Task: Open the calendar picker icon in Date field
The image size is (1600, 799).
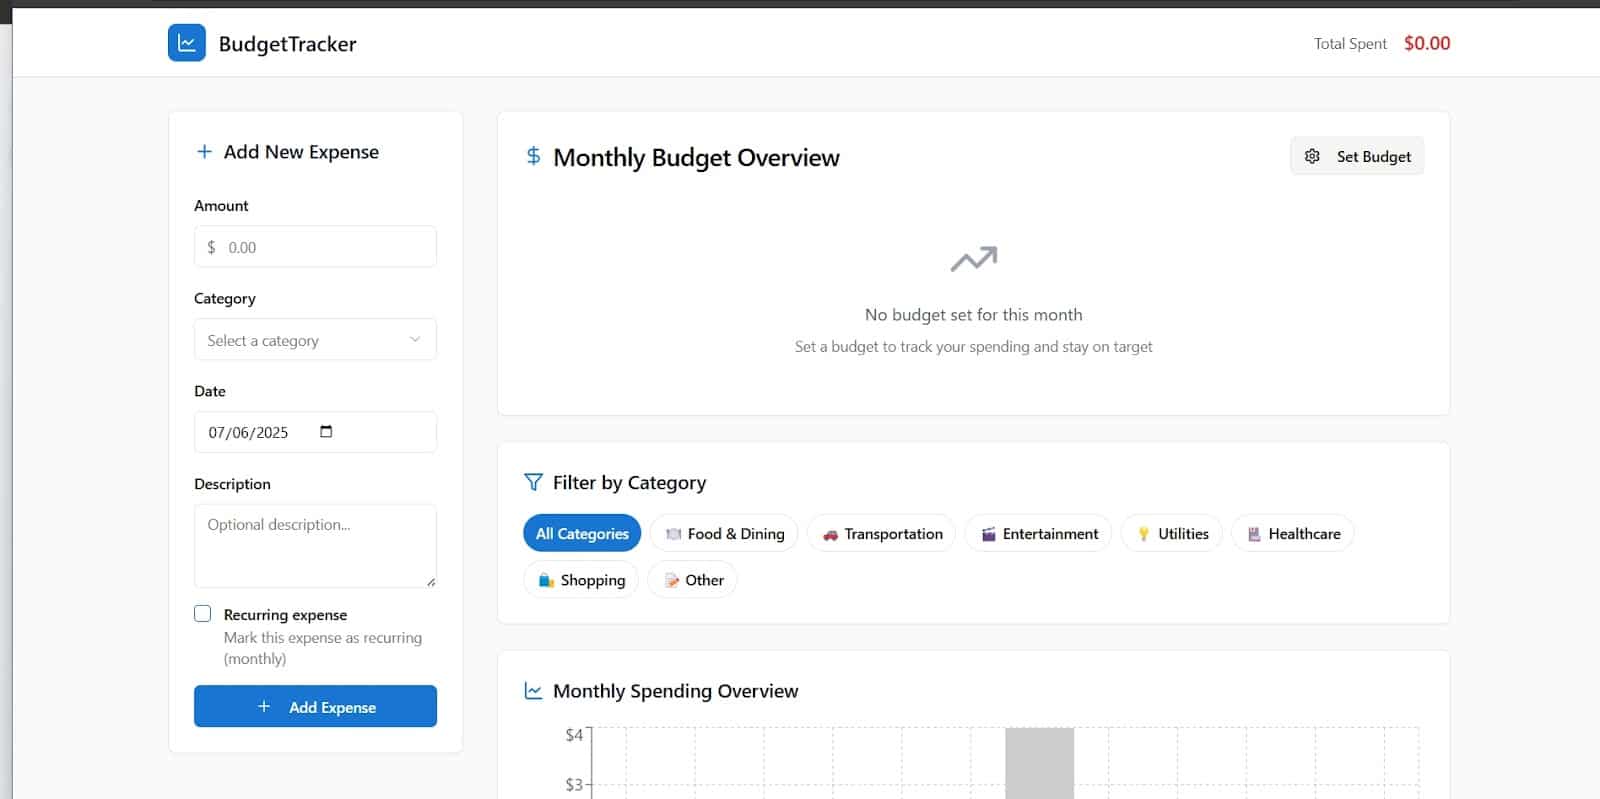Action: [326, 431]
